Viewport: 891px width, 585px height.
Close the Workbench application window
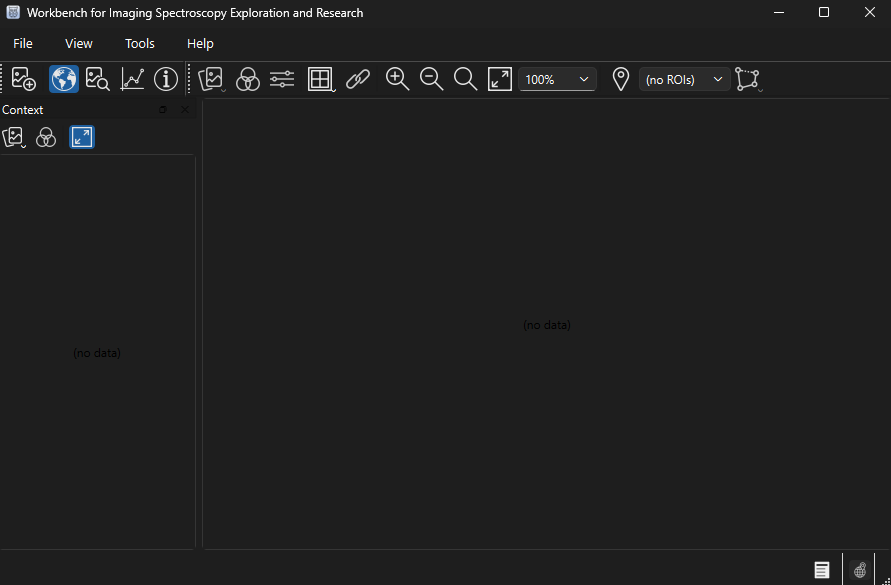pyautogui.click(x=869, y=13)
